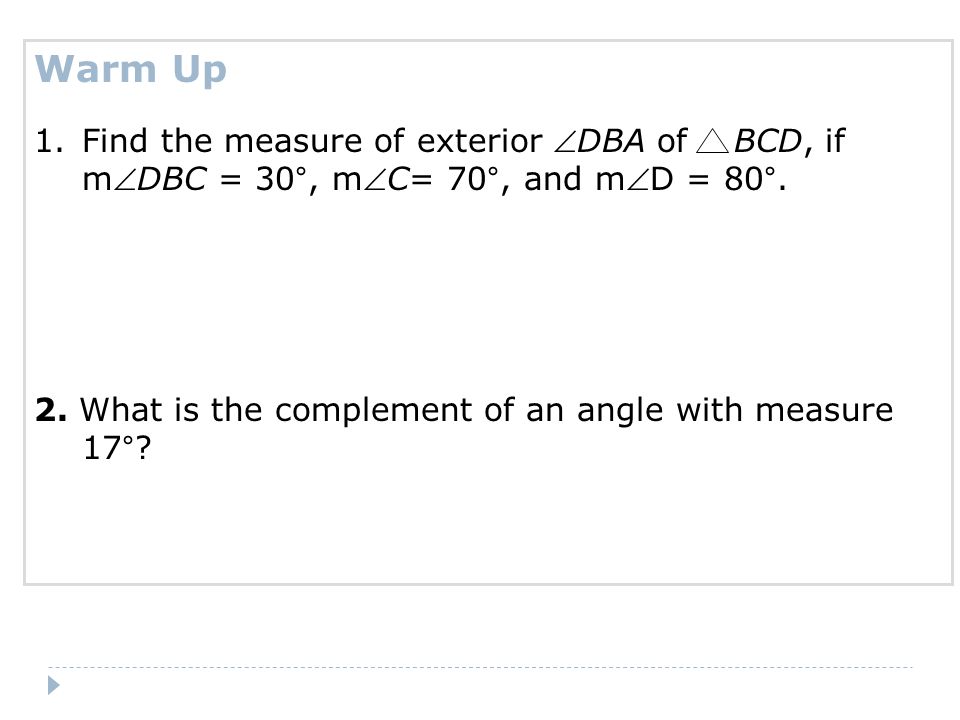Click the triangle symbol before BCD

(x=712, y=141)
